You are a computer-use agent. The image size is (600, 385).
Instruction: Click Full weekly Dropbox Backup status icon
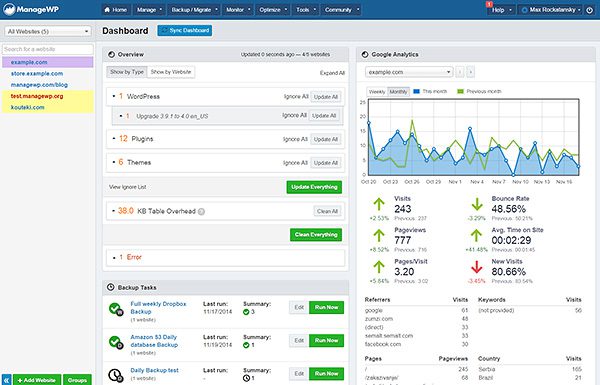click(x=116, y=309)
